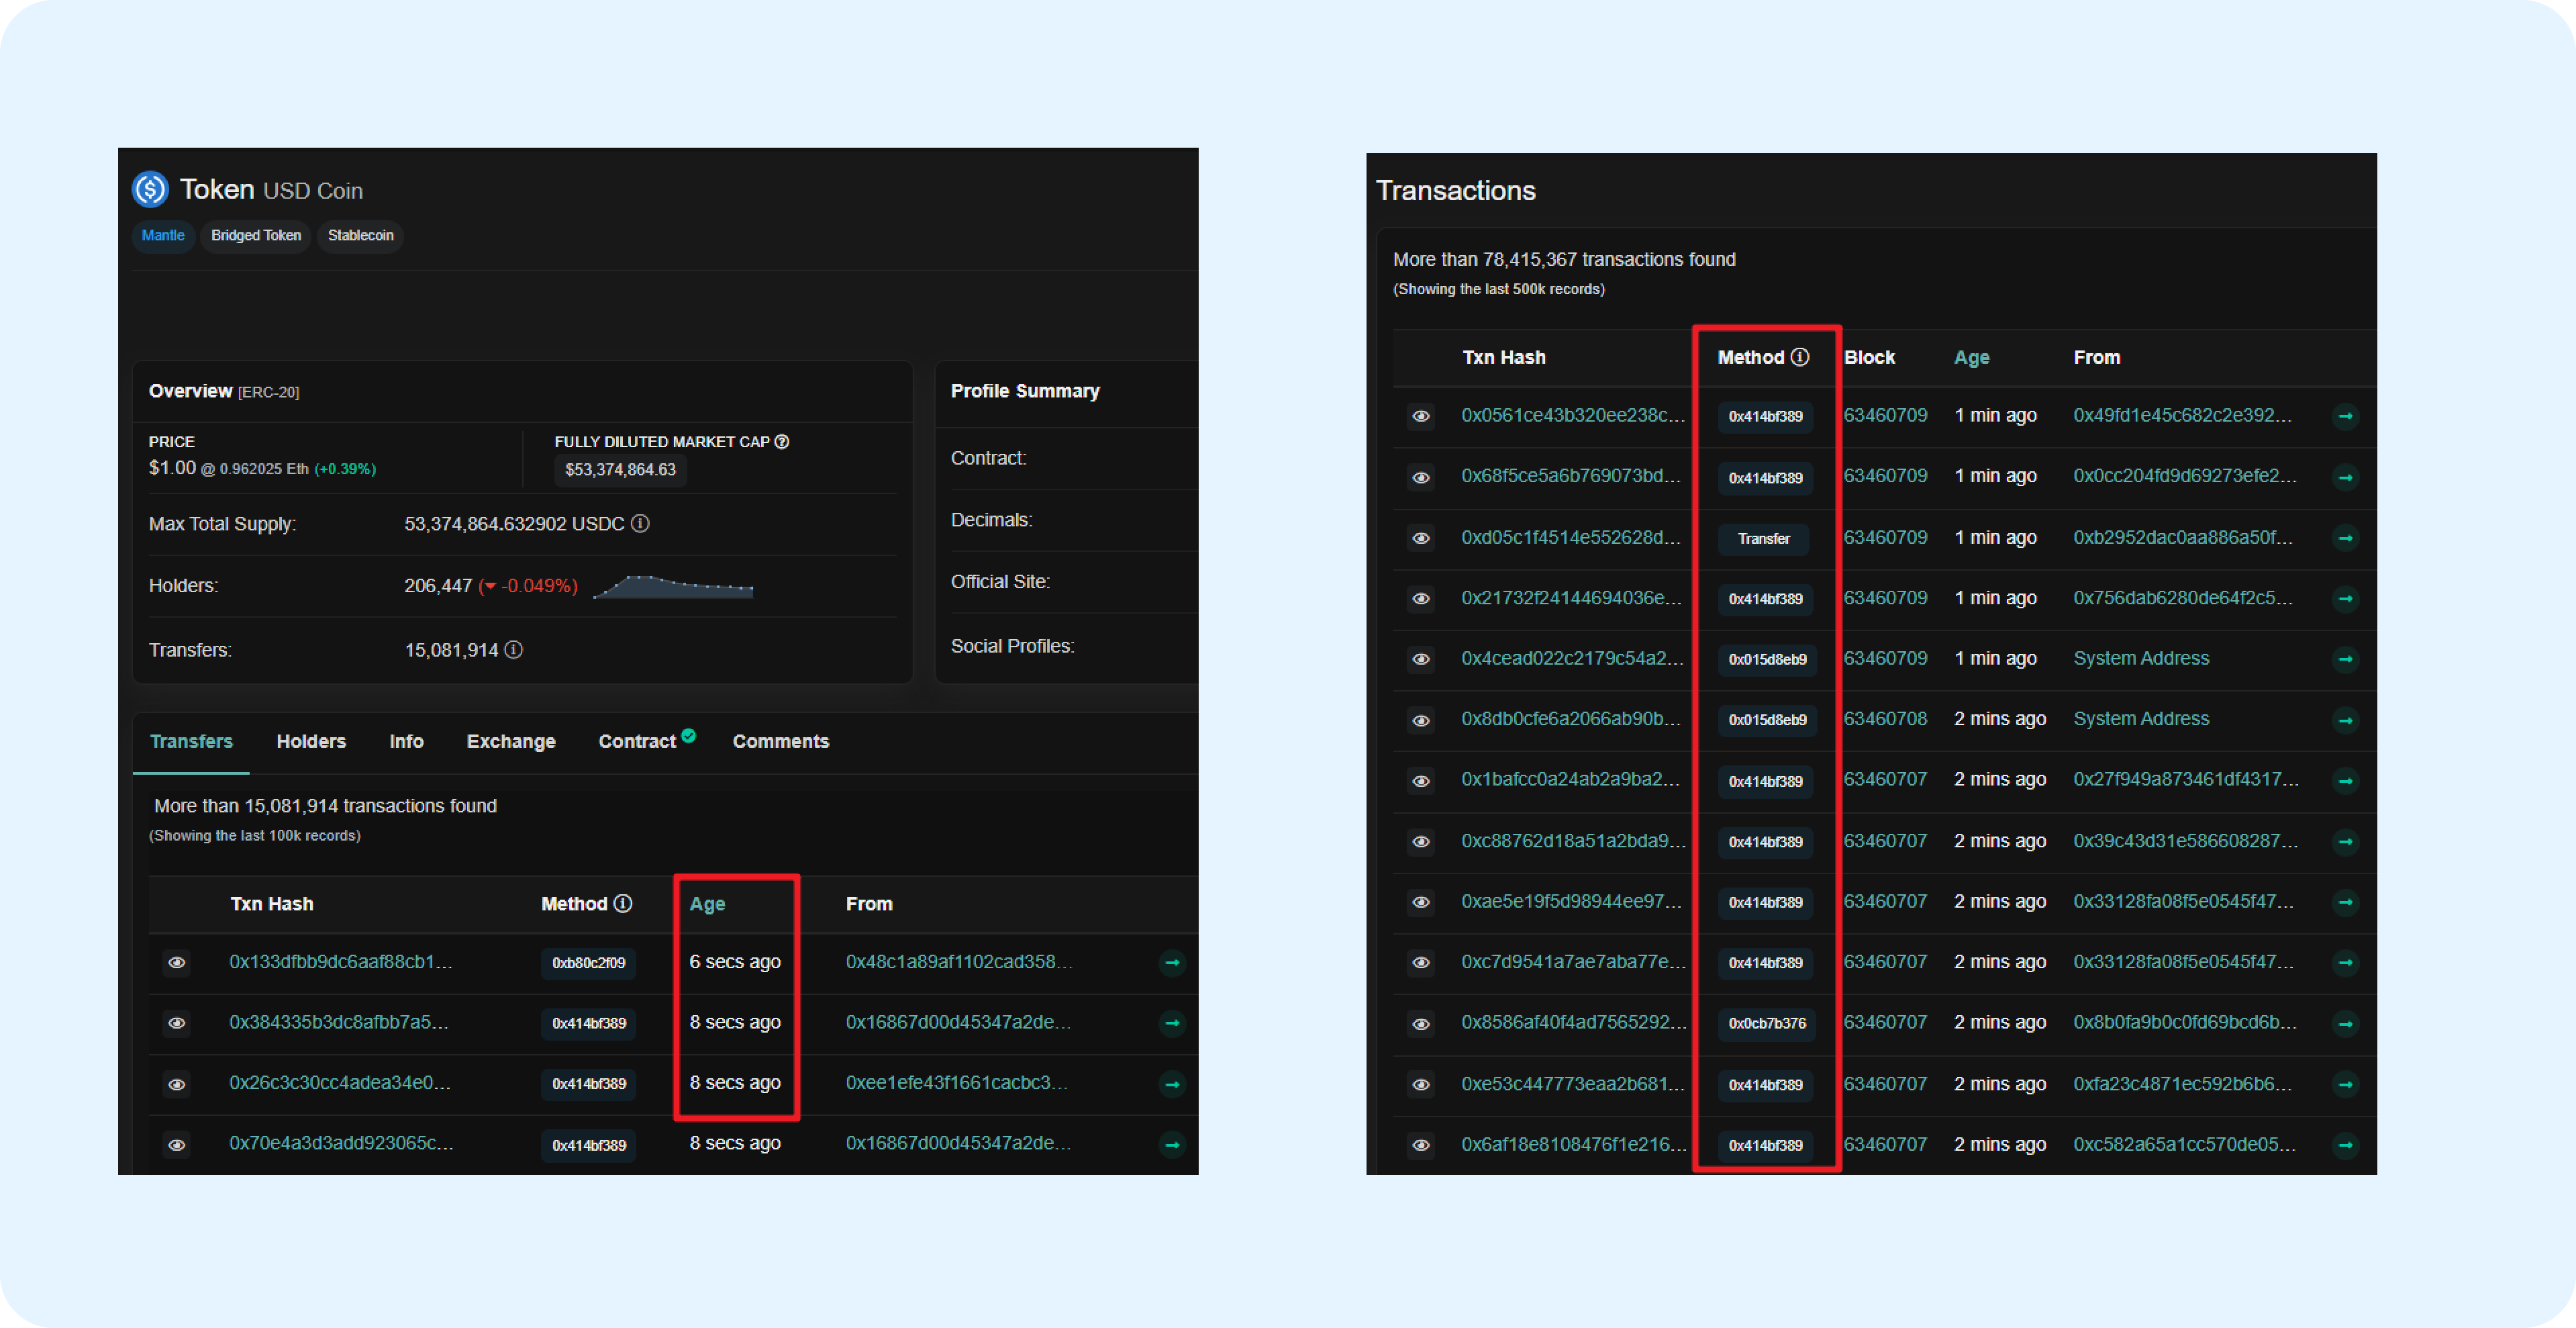
Task: Click the green arrow beside the Transfer method row
Action: 2345,538
